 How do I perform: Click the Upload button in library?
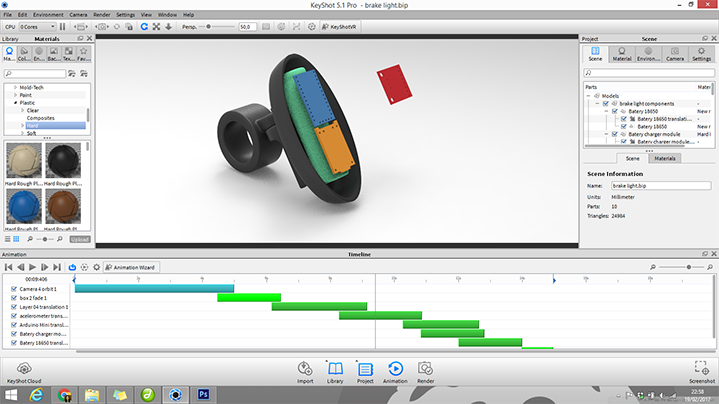80,239
